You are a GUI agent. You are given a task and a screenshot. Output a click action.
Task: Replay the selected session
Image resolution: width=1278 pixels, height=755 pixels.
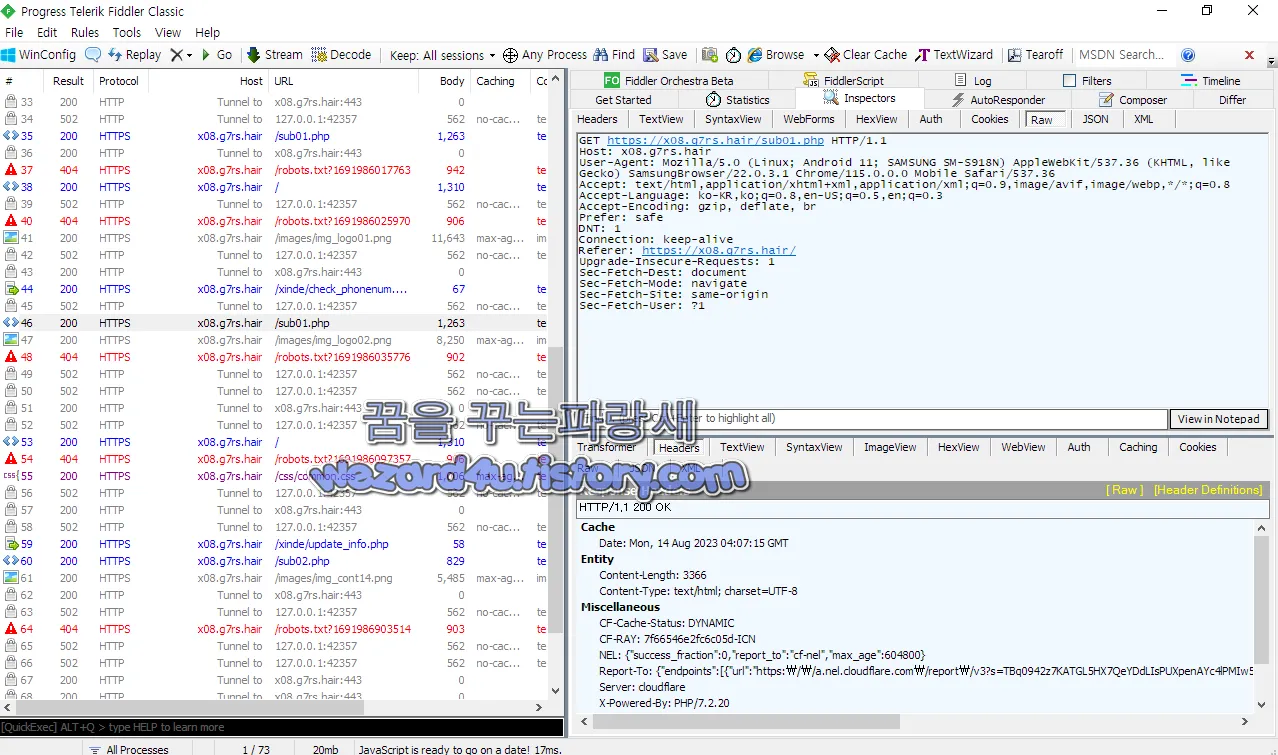[x=134, y=55]
